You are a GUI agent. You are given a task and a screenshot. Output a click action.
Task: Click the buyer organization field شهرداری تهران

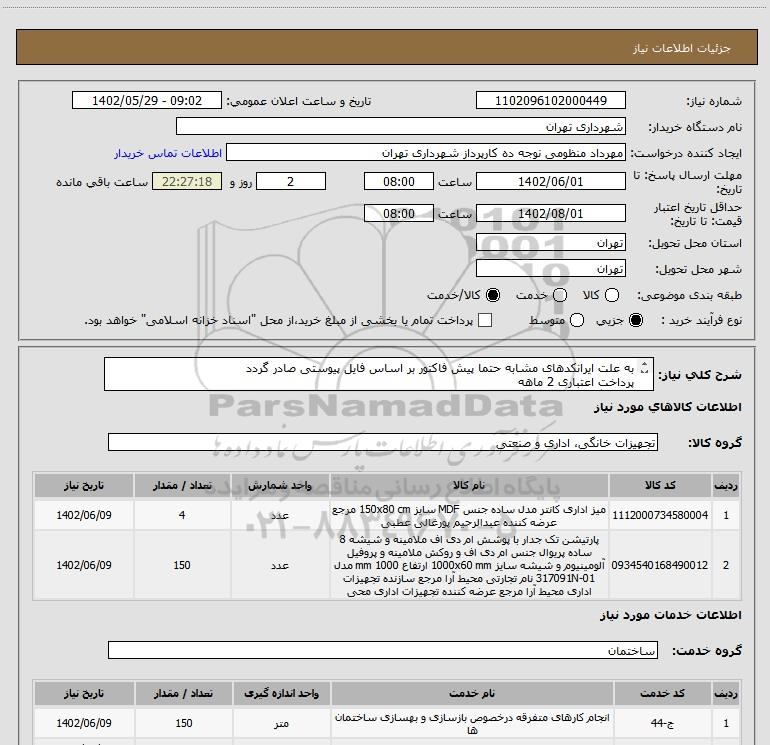(401, 126)
